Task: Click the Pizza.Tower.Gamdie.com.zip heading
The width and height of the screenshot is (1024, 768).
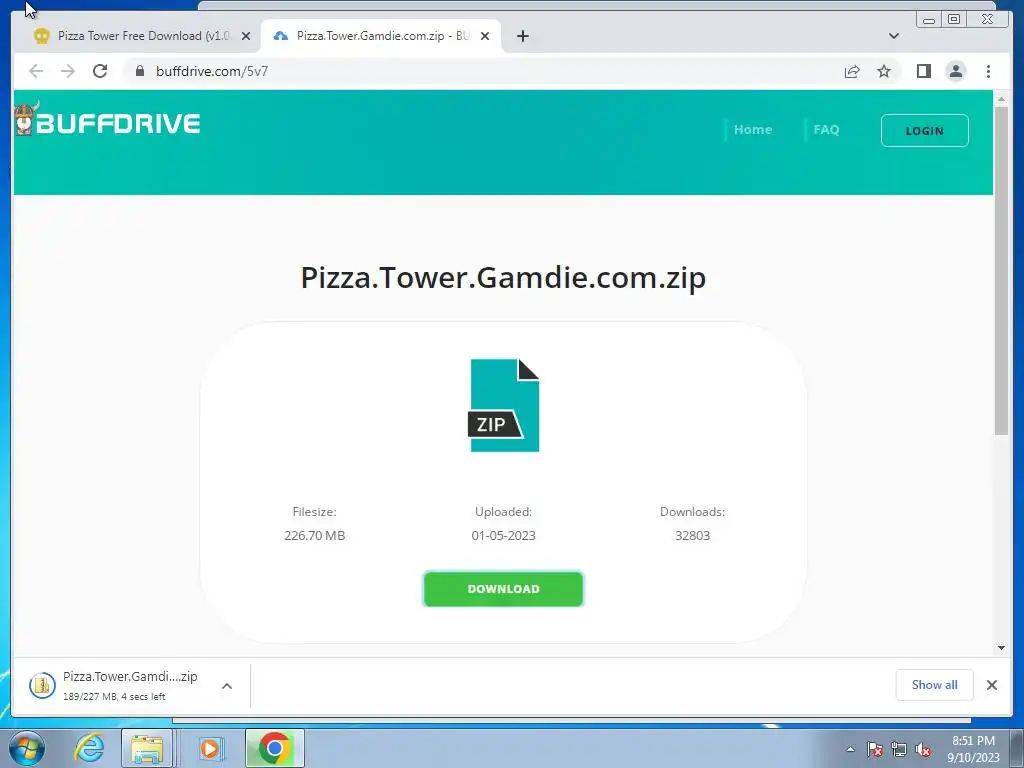Action: [503, 278]
